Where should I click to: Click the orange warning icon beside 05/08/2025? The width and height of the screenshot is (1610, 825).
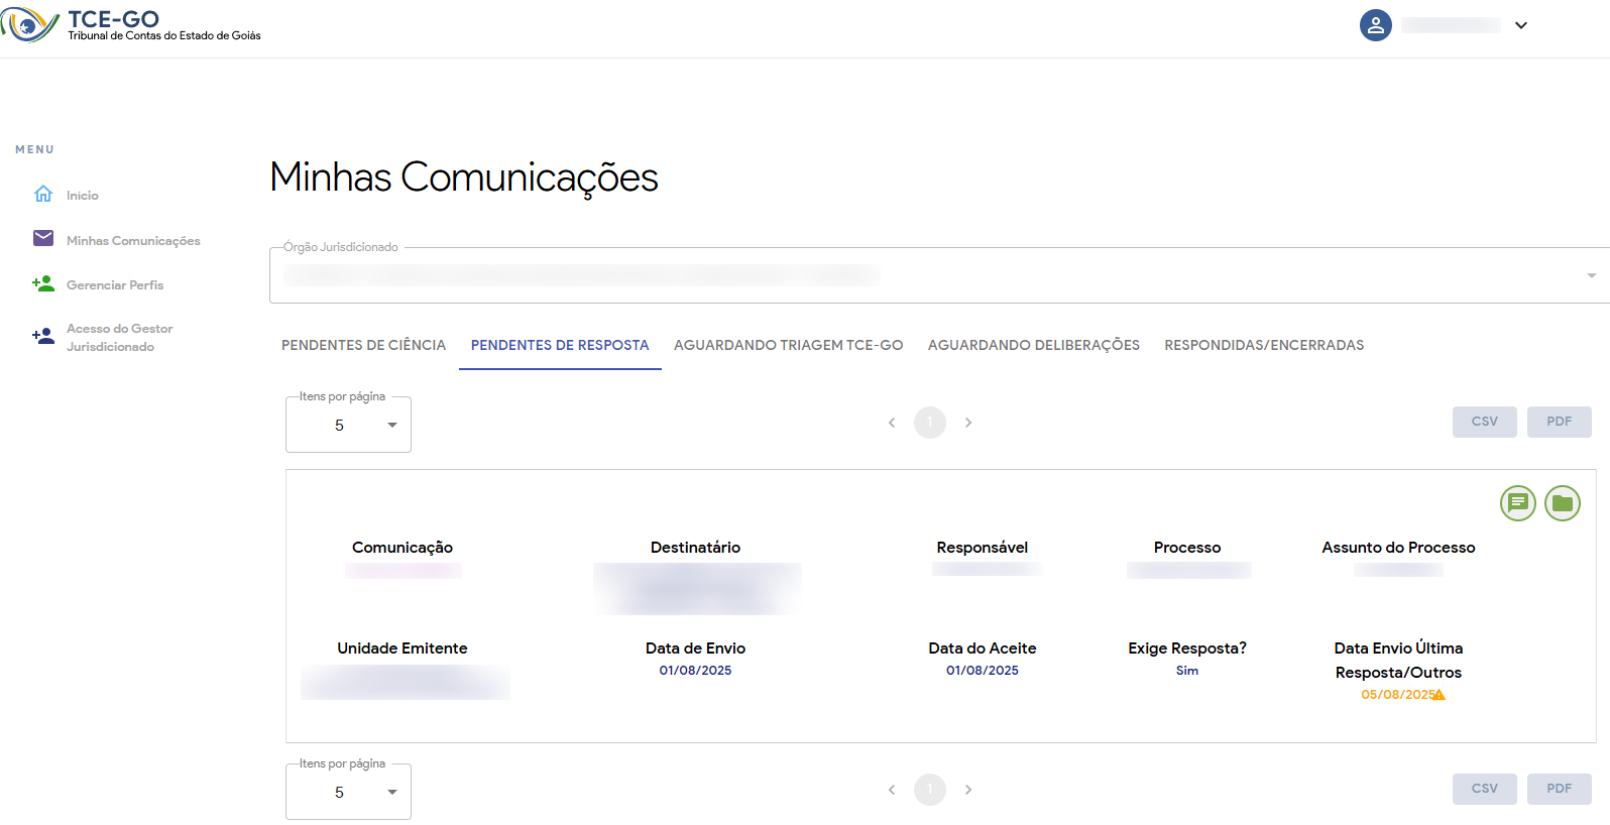pyautogui.click(x=1439, y=695)
